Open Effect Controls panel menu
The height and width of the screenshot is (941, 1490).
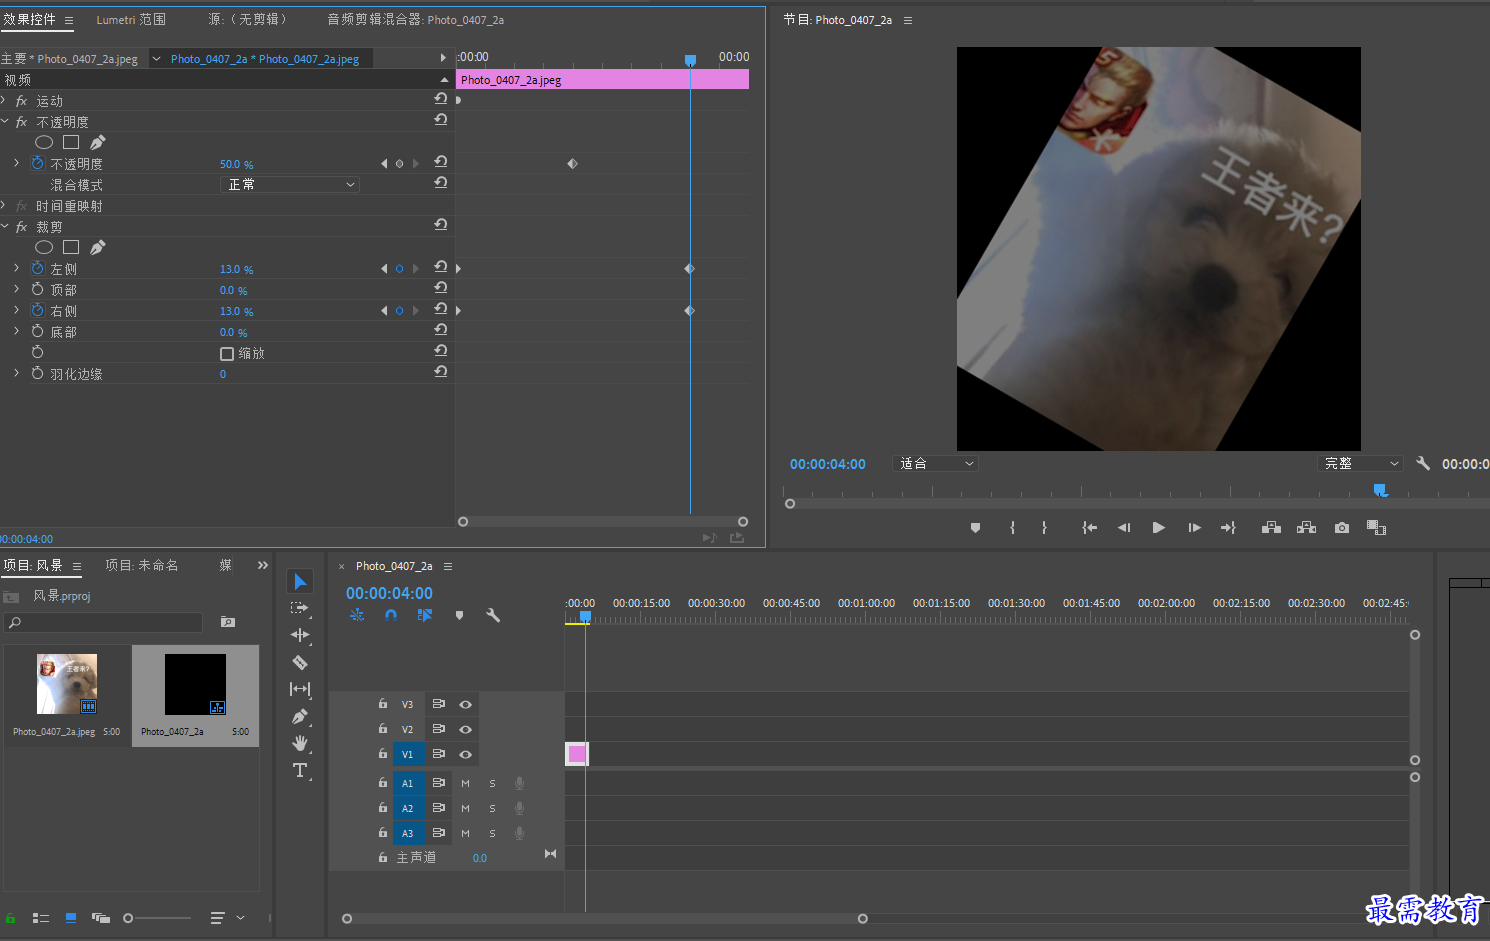tap(69, 20)
